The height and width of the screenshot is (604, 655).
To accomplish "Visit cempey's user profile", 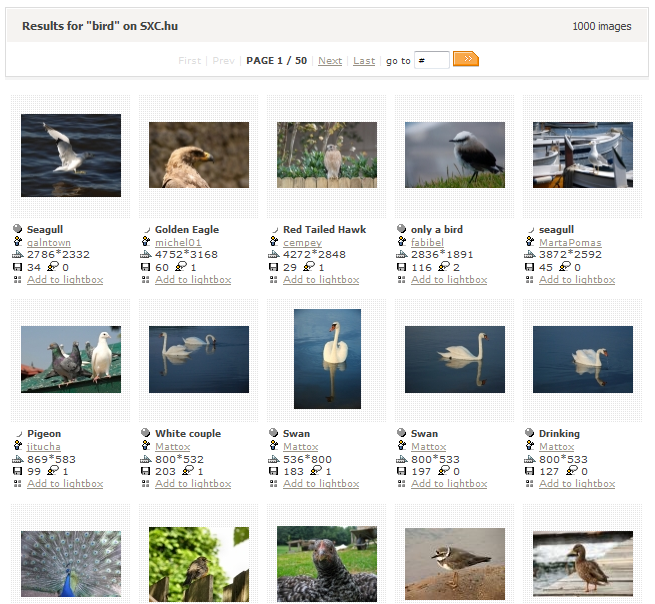I will click(x=302, y=242).
